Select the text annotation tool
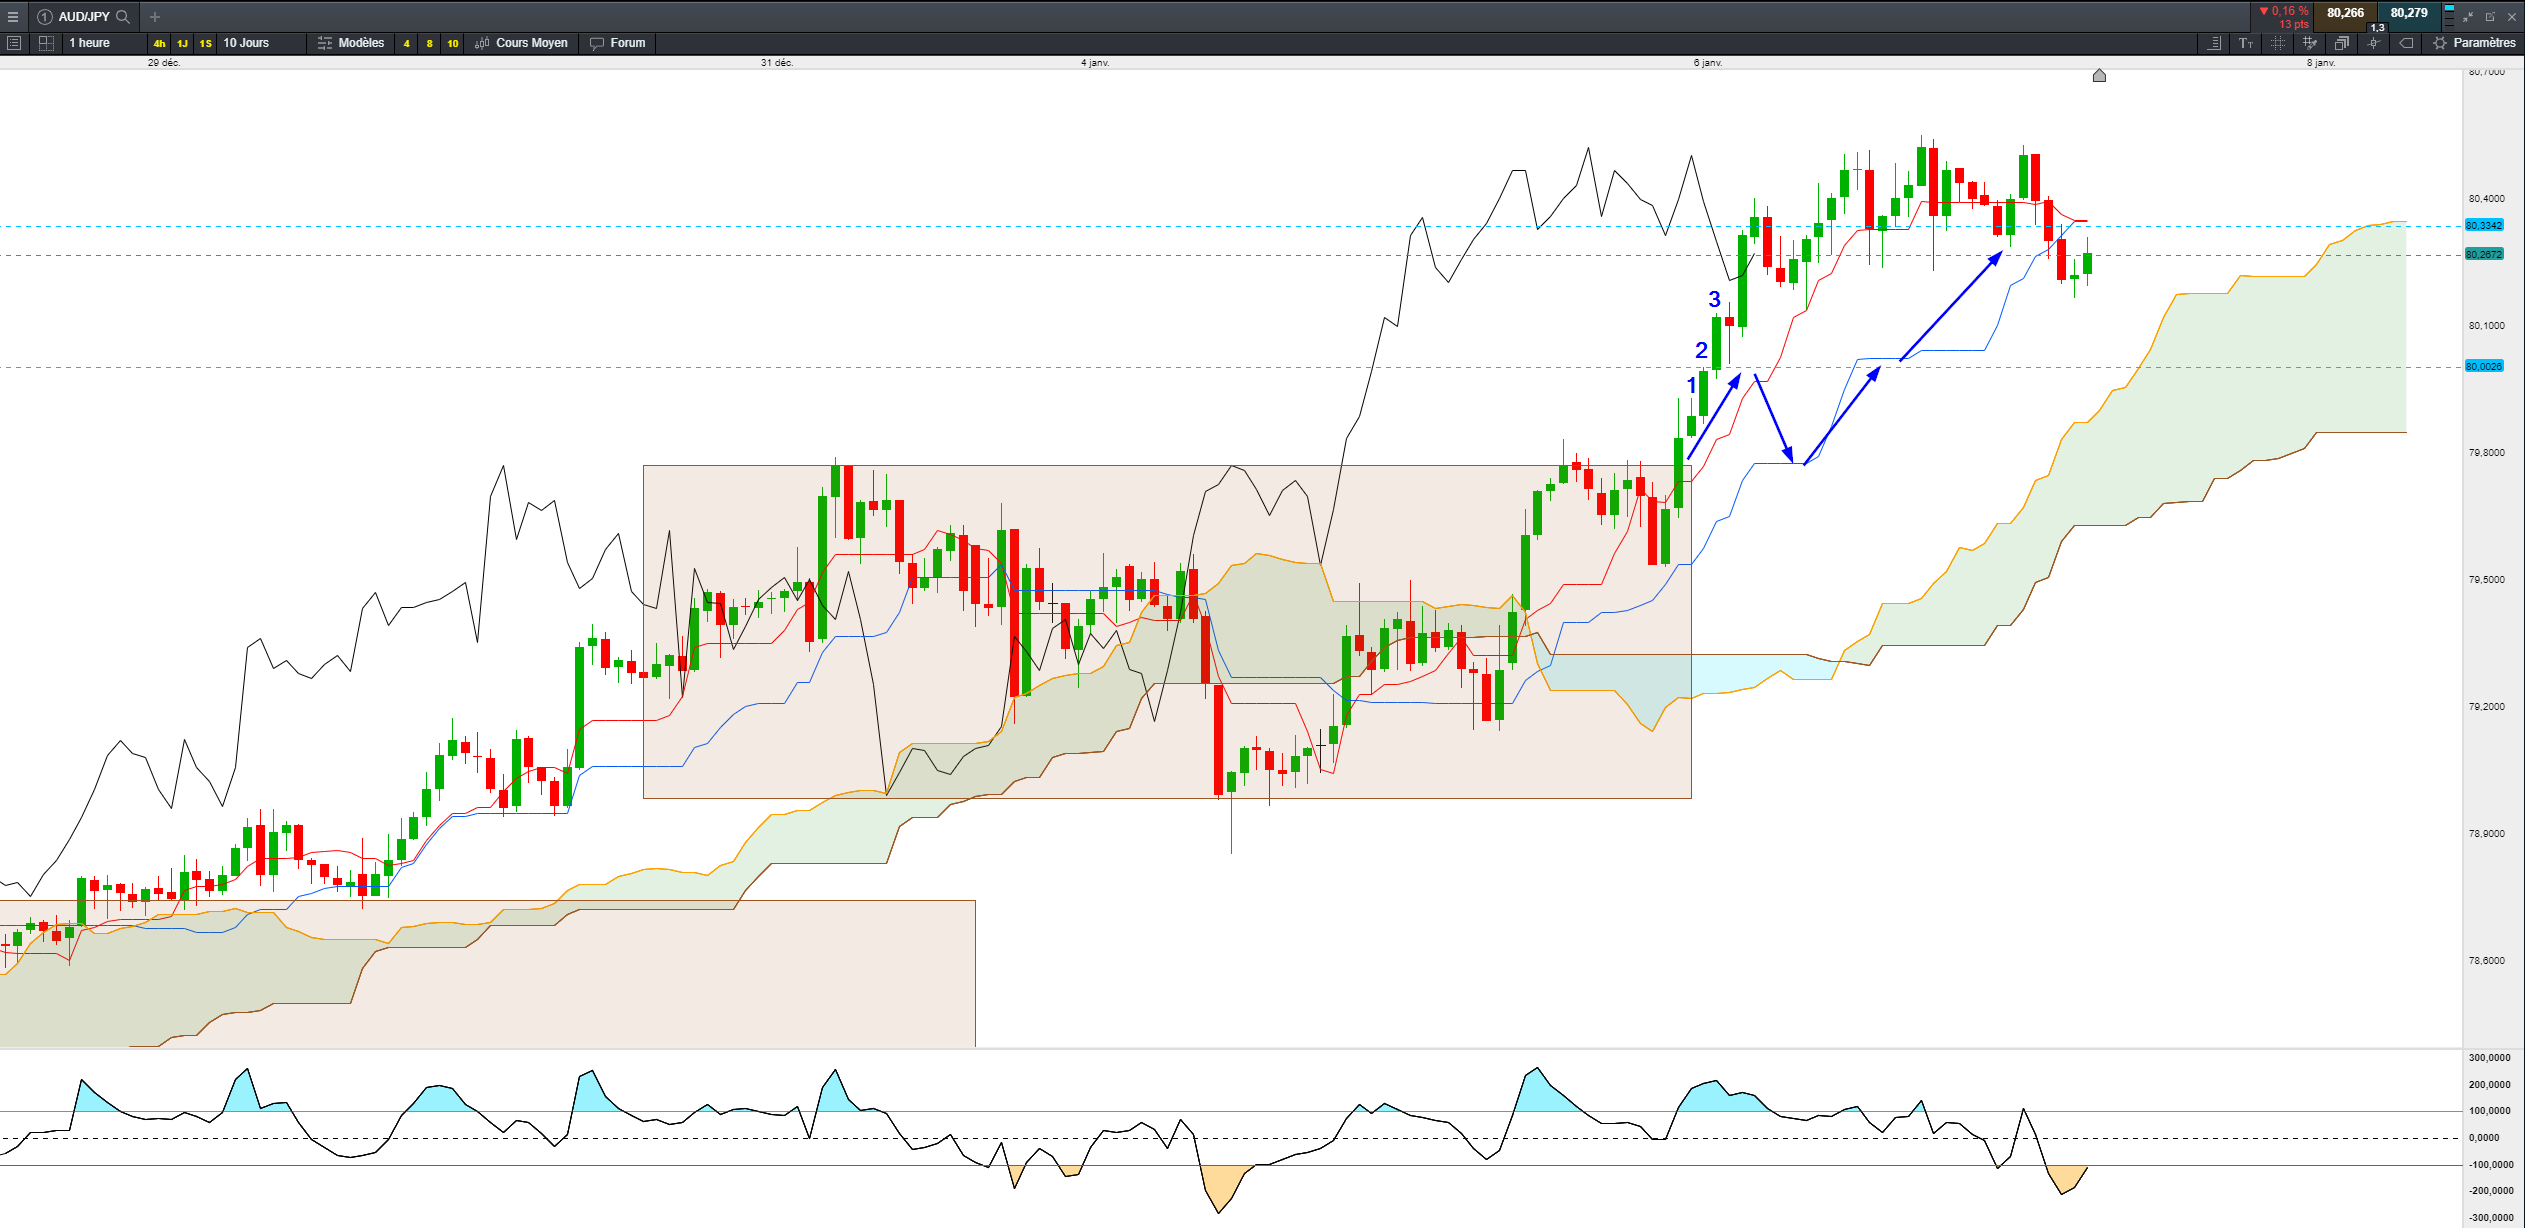This screenshot has width=2525, height=1228. [2246, 43]
